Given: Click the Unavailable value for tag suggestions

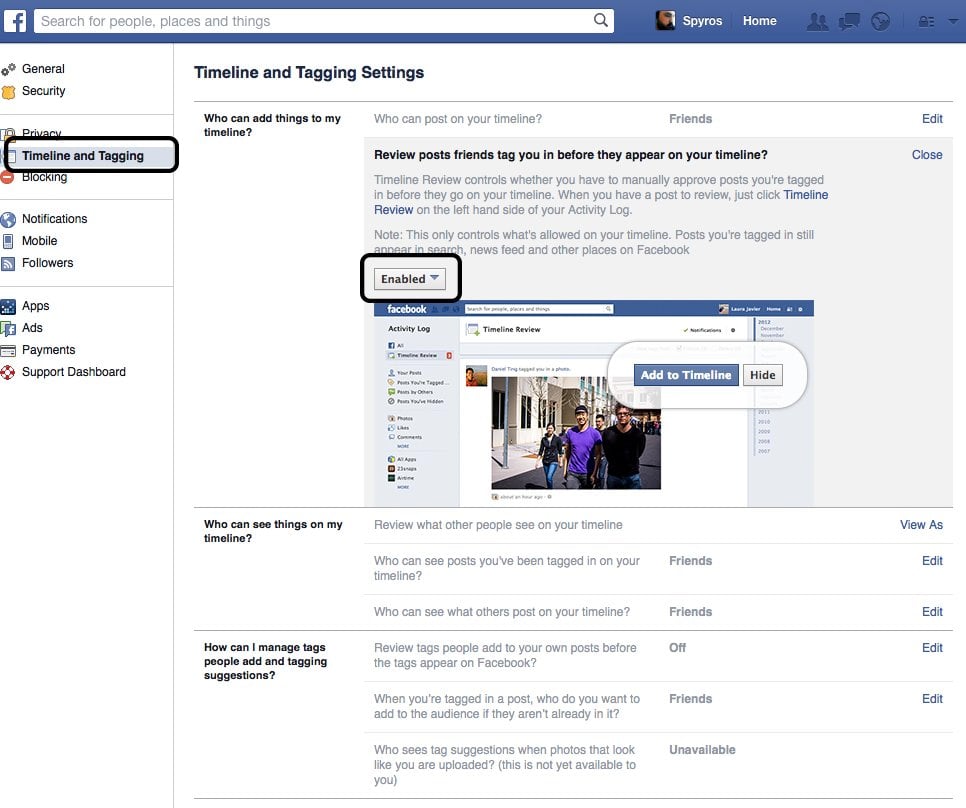Looking at the screenshot, I should pos(702,750).
